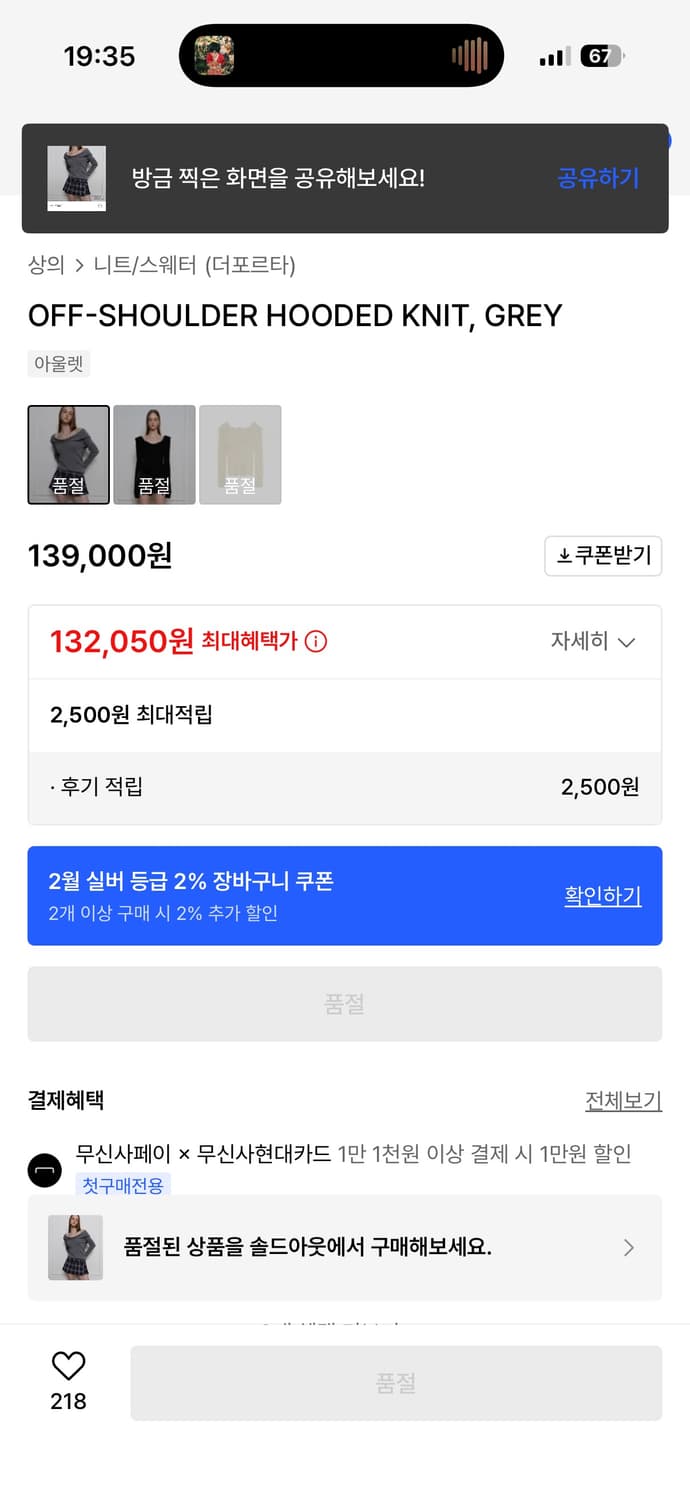
Task: Toggle the heart to wishlist the product
Action: [67, 1363]
